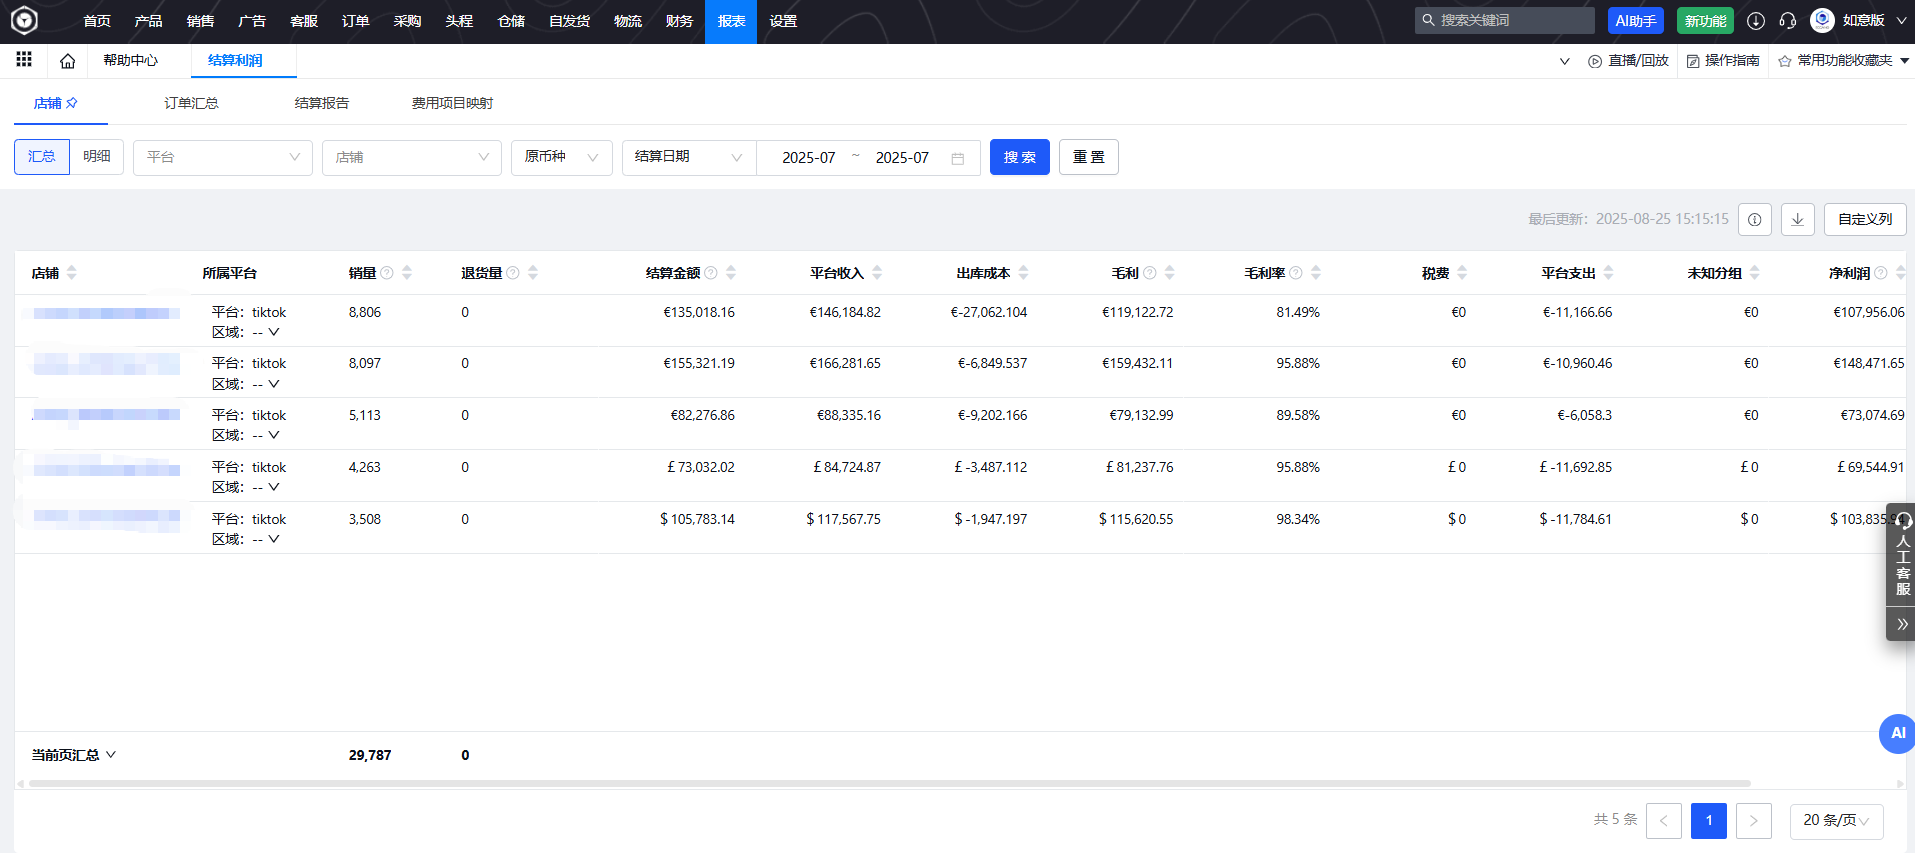The width and height of the screenshot is (1915, 853).
Task: Open the 平台 filter dropdown
Action: (x=222, y=157)
